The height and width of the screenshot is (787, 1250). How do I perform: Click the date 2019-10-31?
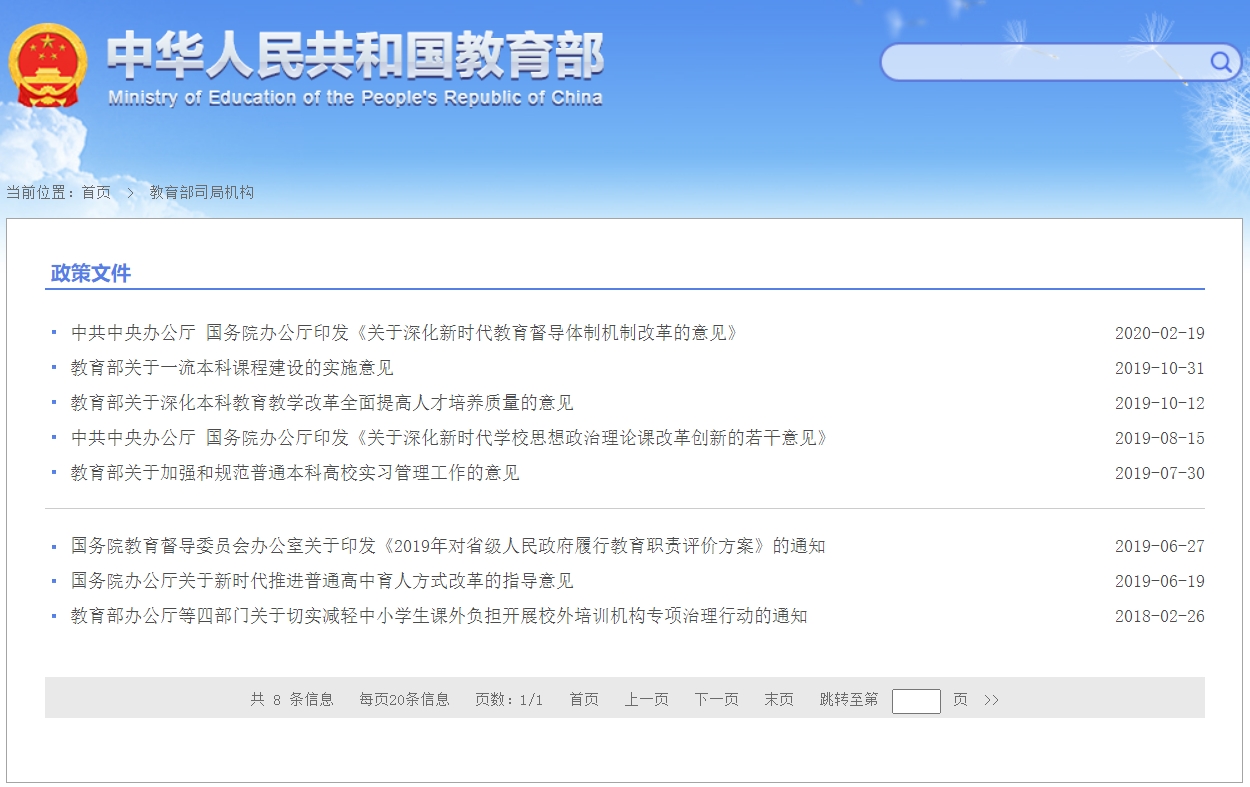1160,369
